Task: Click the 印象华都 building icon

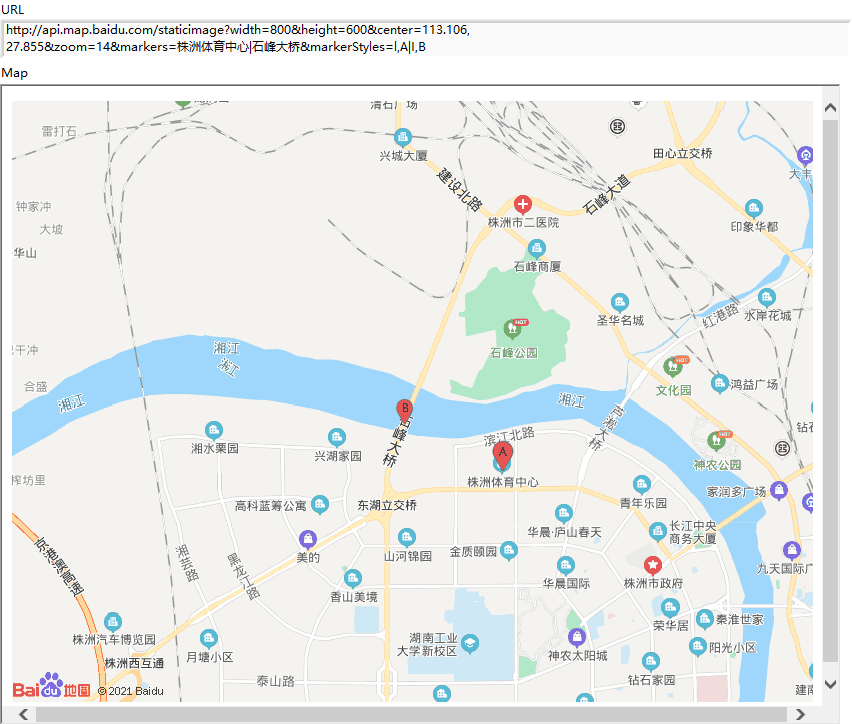Action: click(x=754, y=209)
